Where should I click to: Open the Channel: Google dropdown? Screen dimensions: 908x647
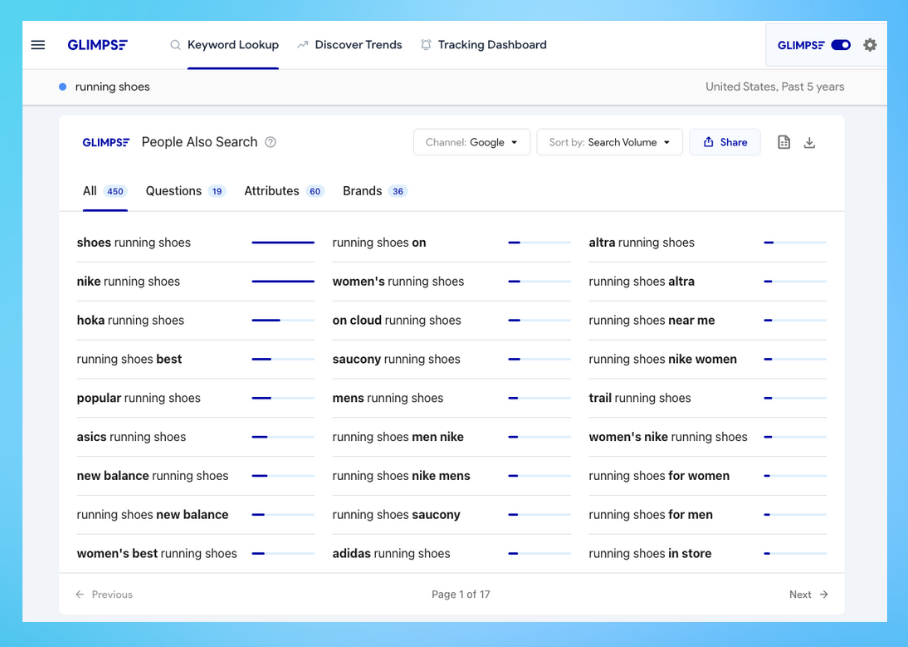pyautogui.click(x=472, y=142)
